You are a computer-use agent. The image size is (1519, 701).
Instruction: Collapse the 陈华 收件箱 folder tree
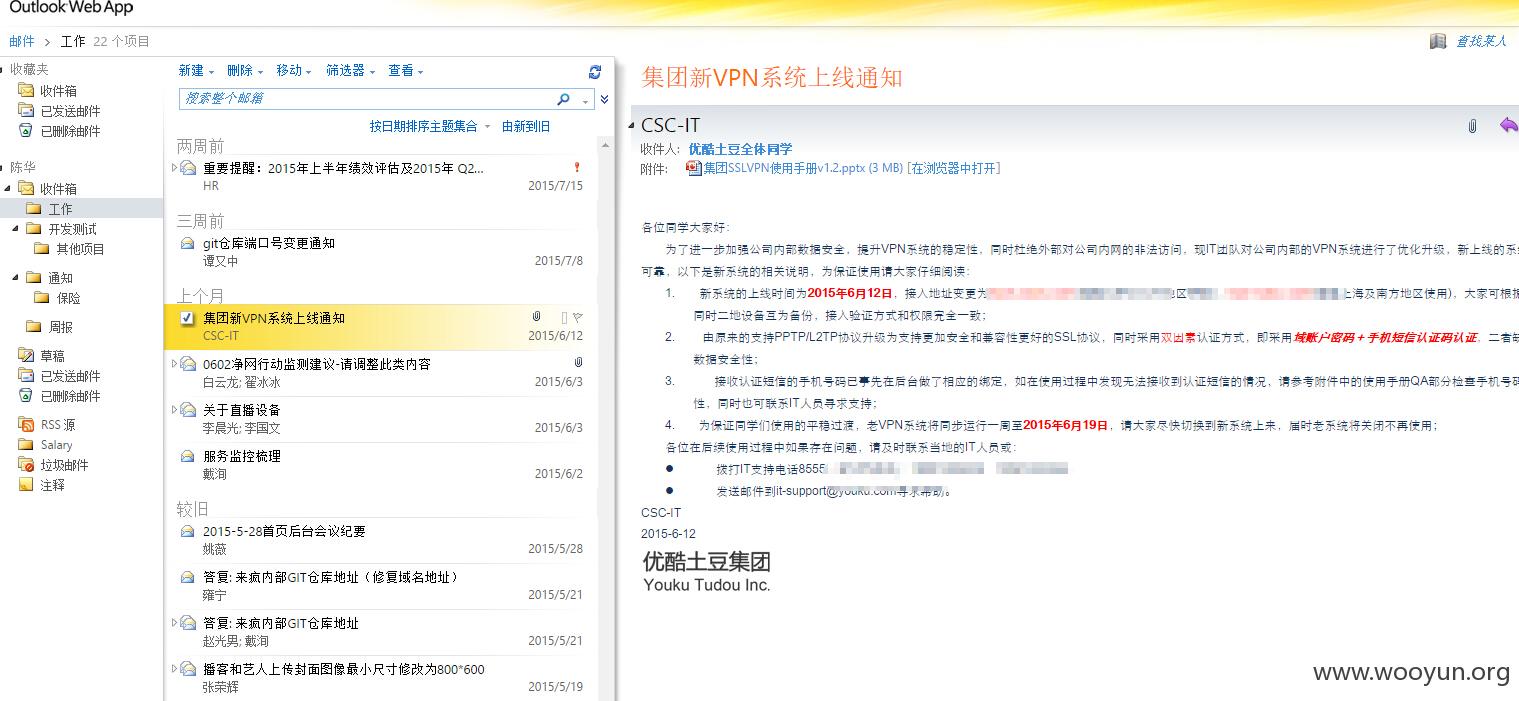pyautogui.click(x=7, y=189)
